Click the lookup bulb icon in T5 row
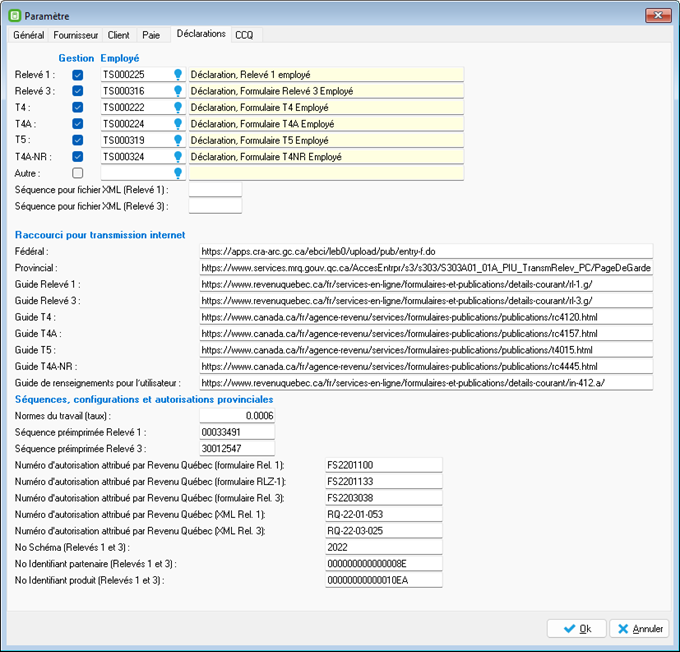The image size is (680, 652). coord(178,141)
